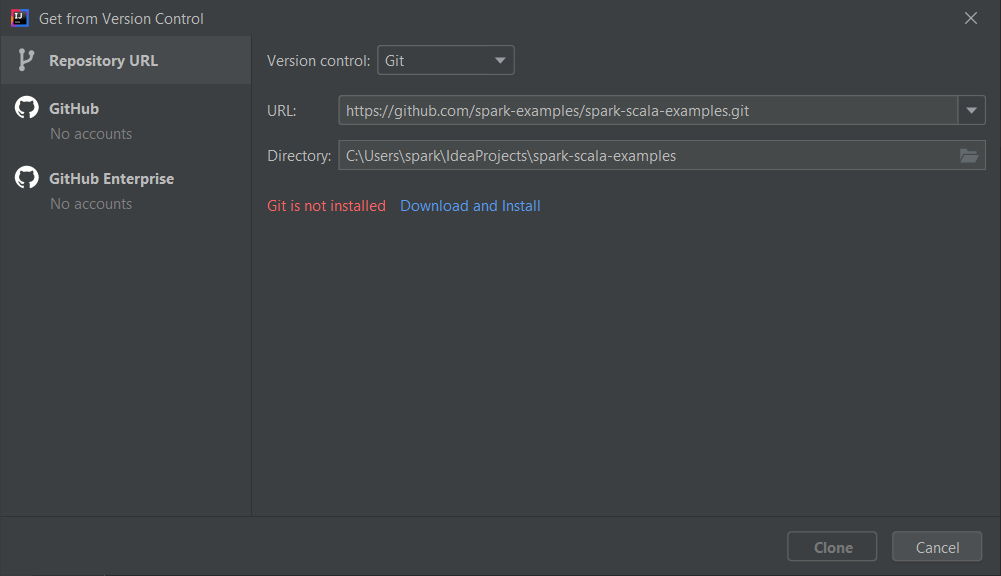Focus the Directory path field
Screen dimensions: 1001x576
pyautogui.click(x=662, y=155)
